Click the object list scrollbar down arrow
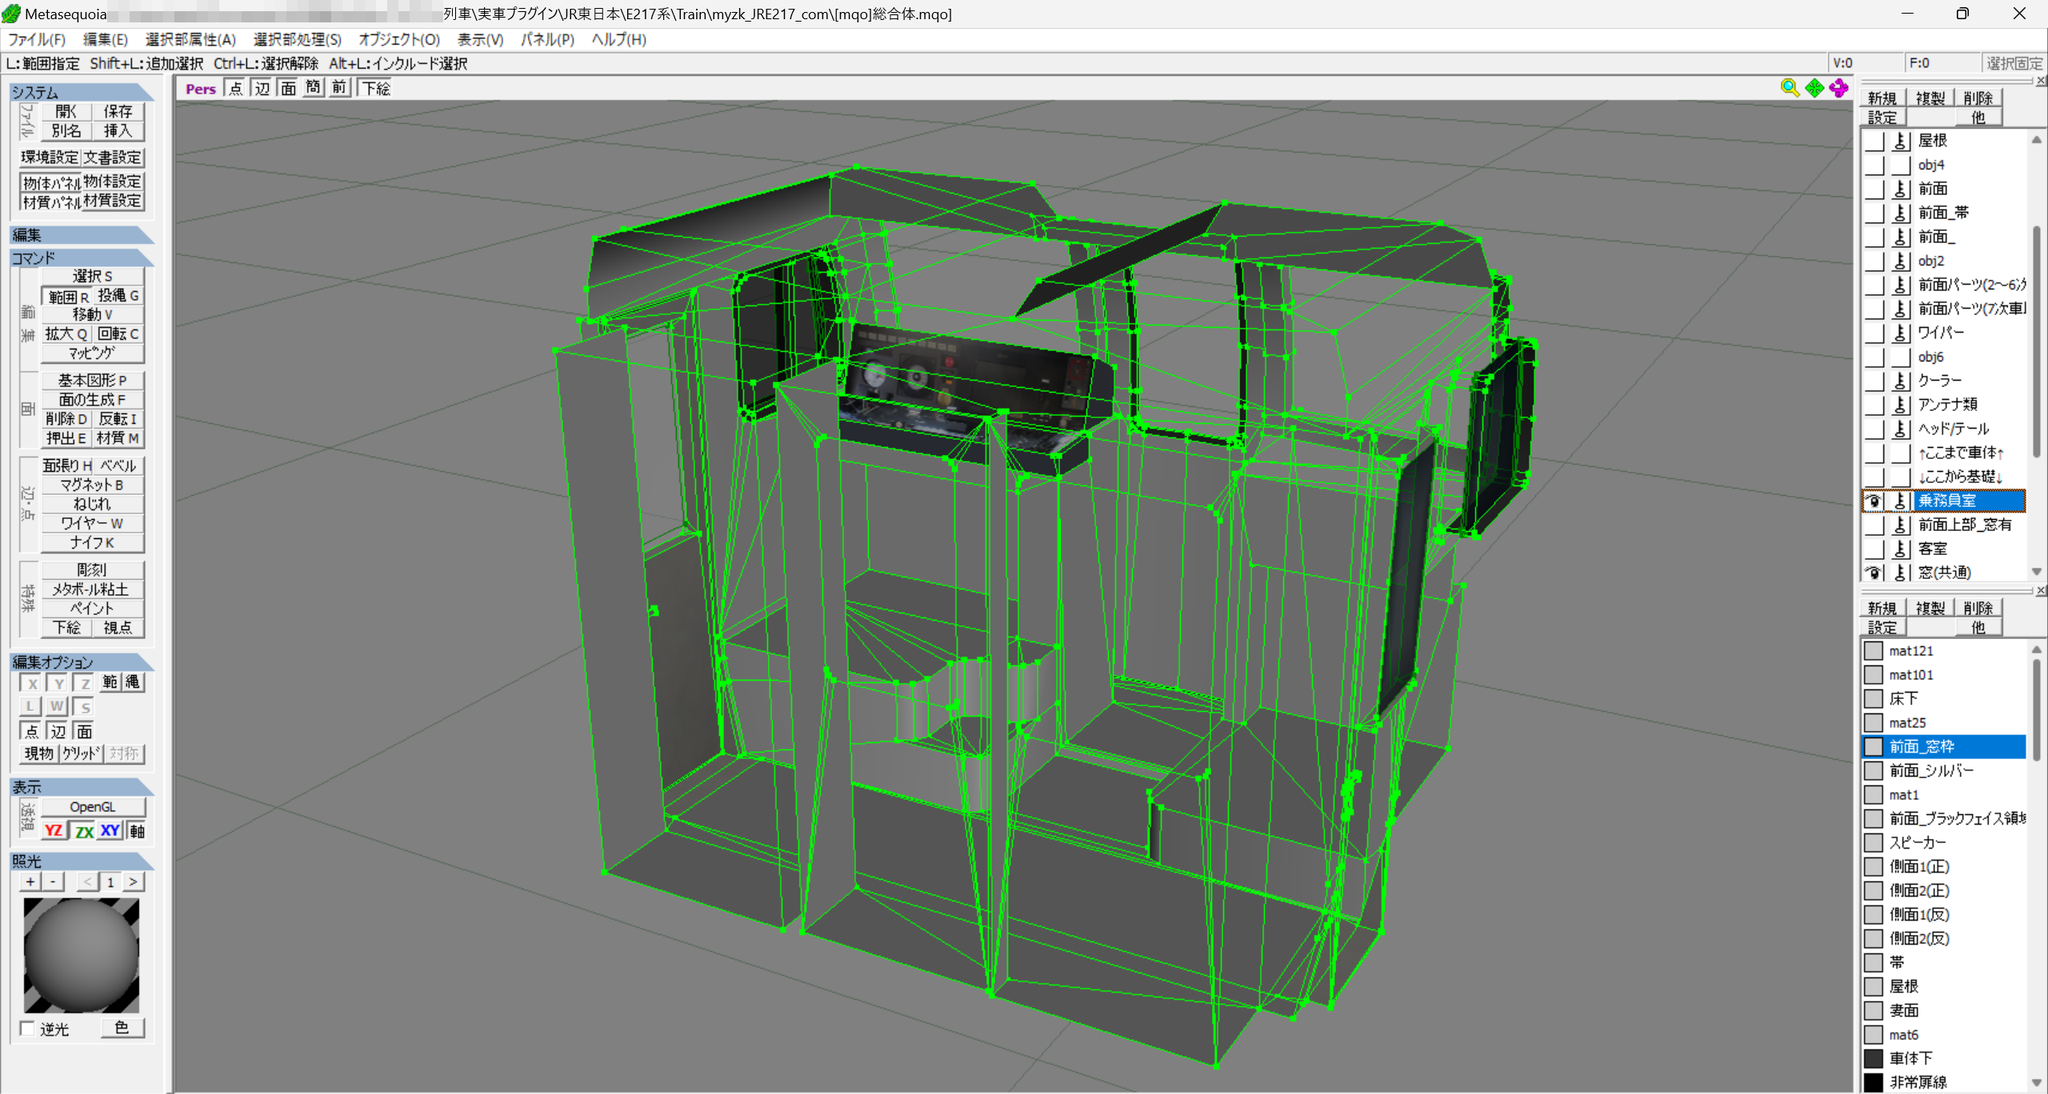 click(2037, 572)
